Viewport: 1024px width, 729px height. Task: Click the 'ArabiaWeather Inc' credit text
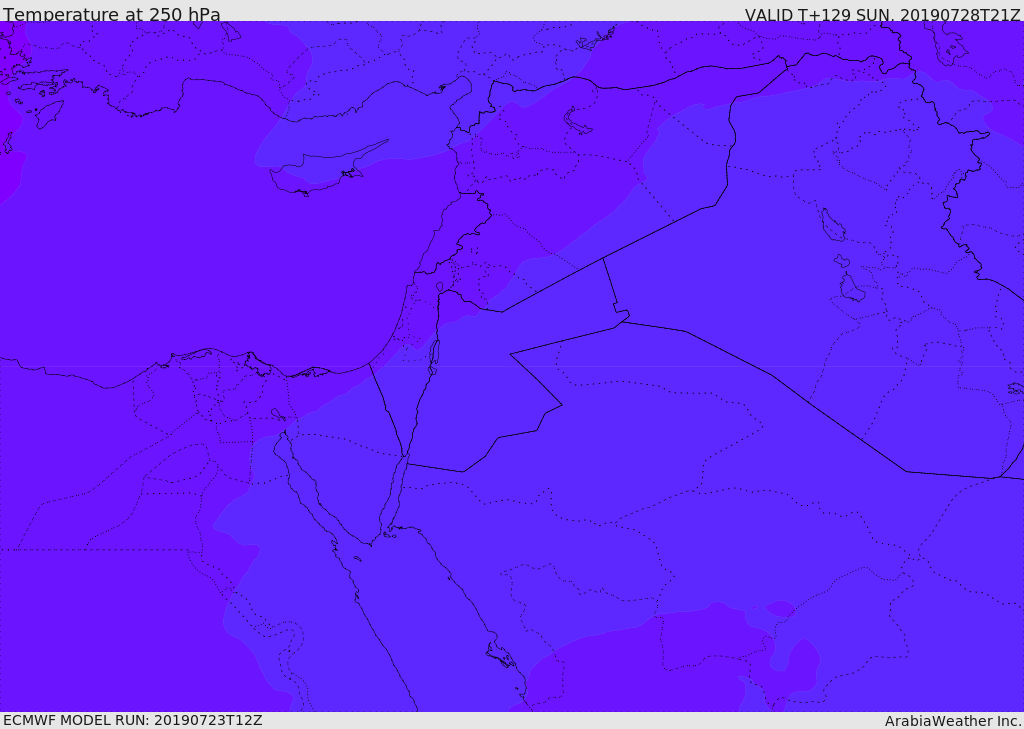pos(953,721)
